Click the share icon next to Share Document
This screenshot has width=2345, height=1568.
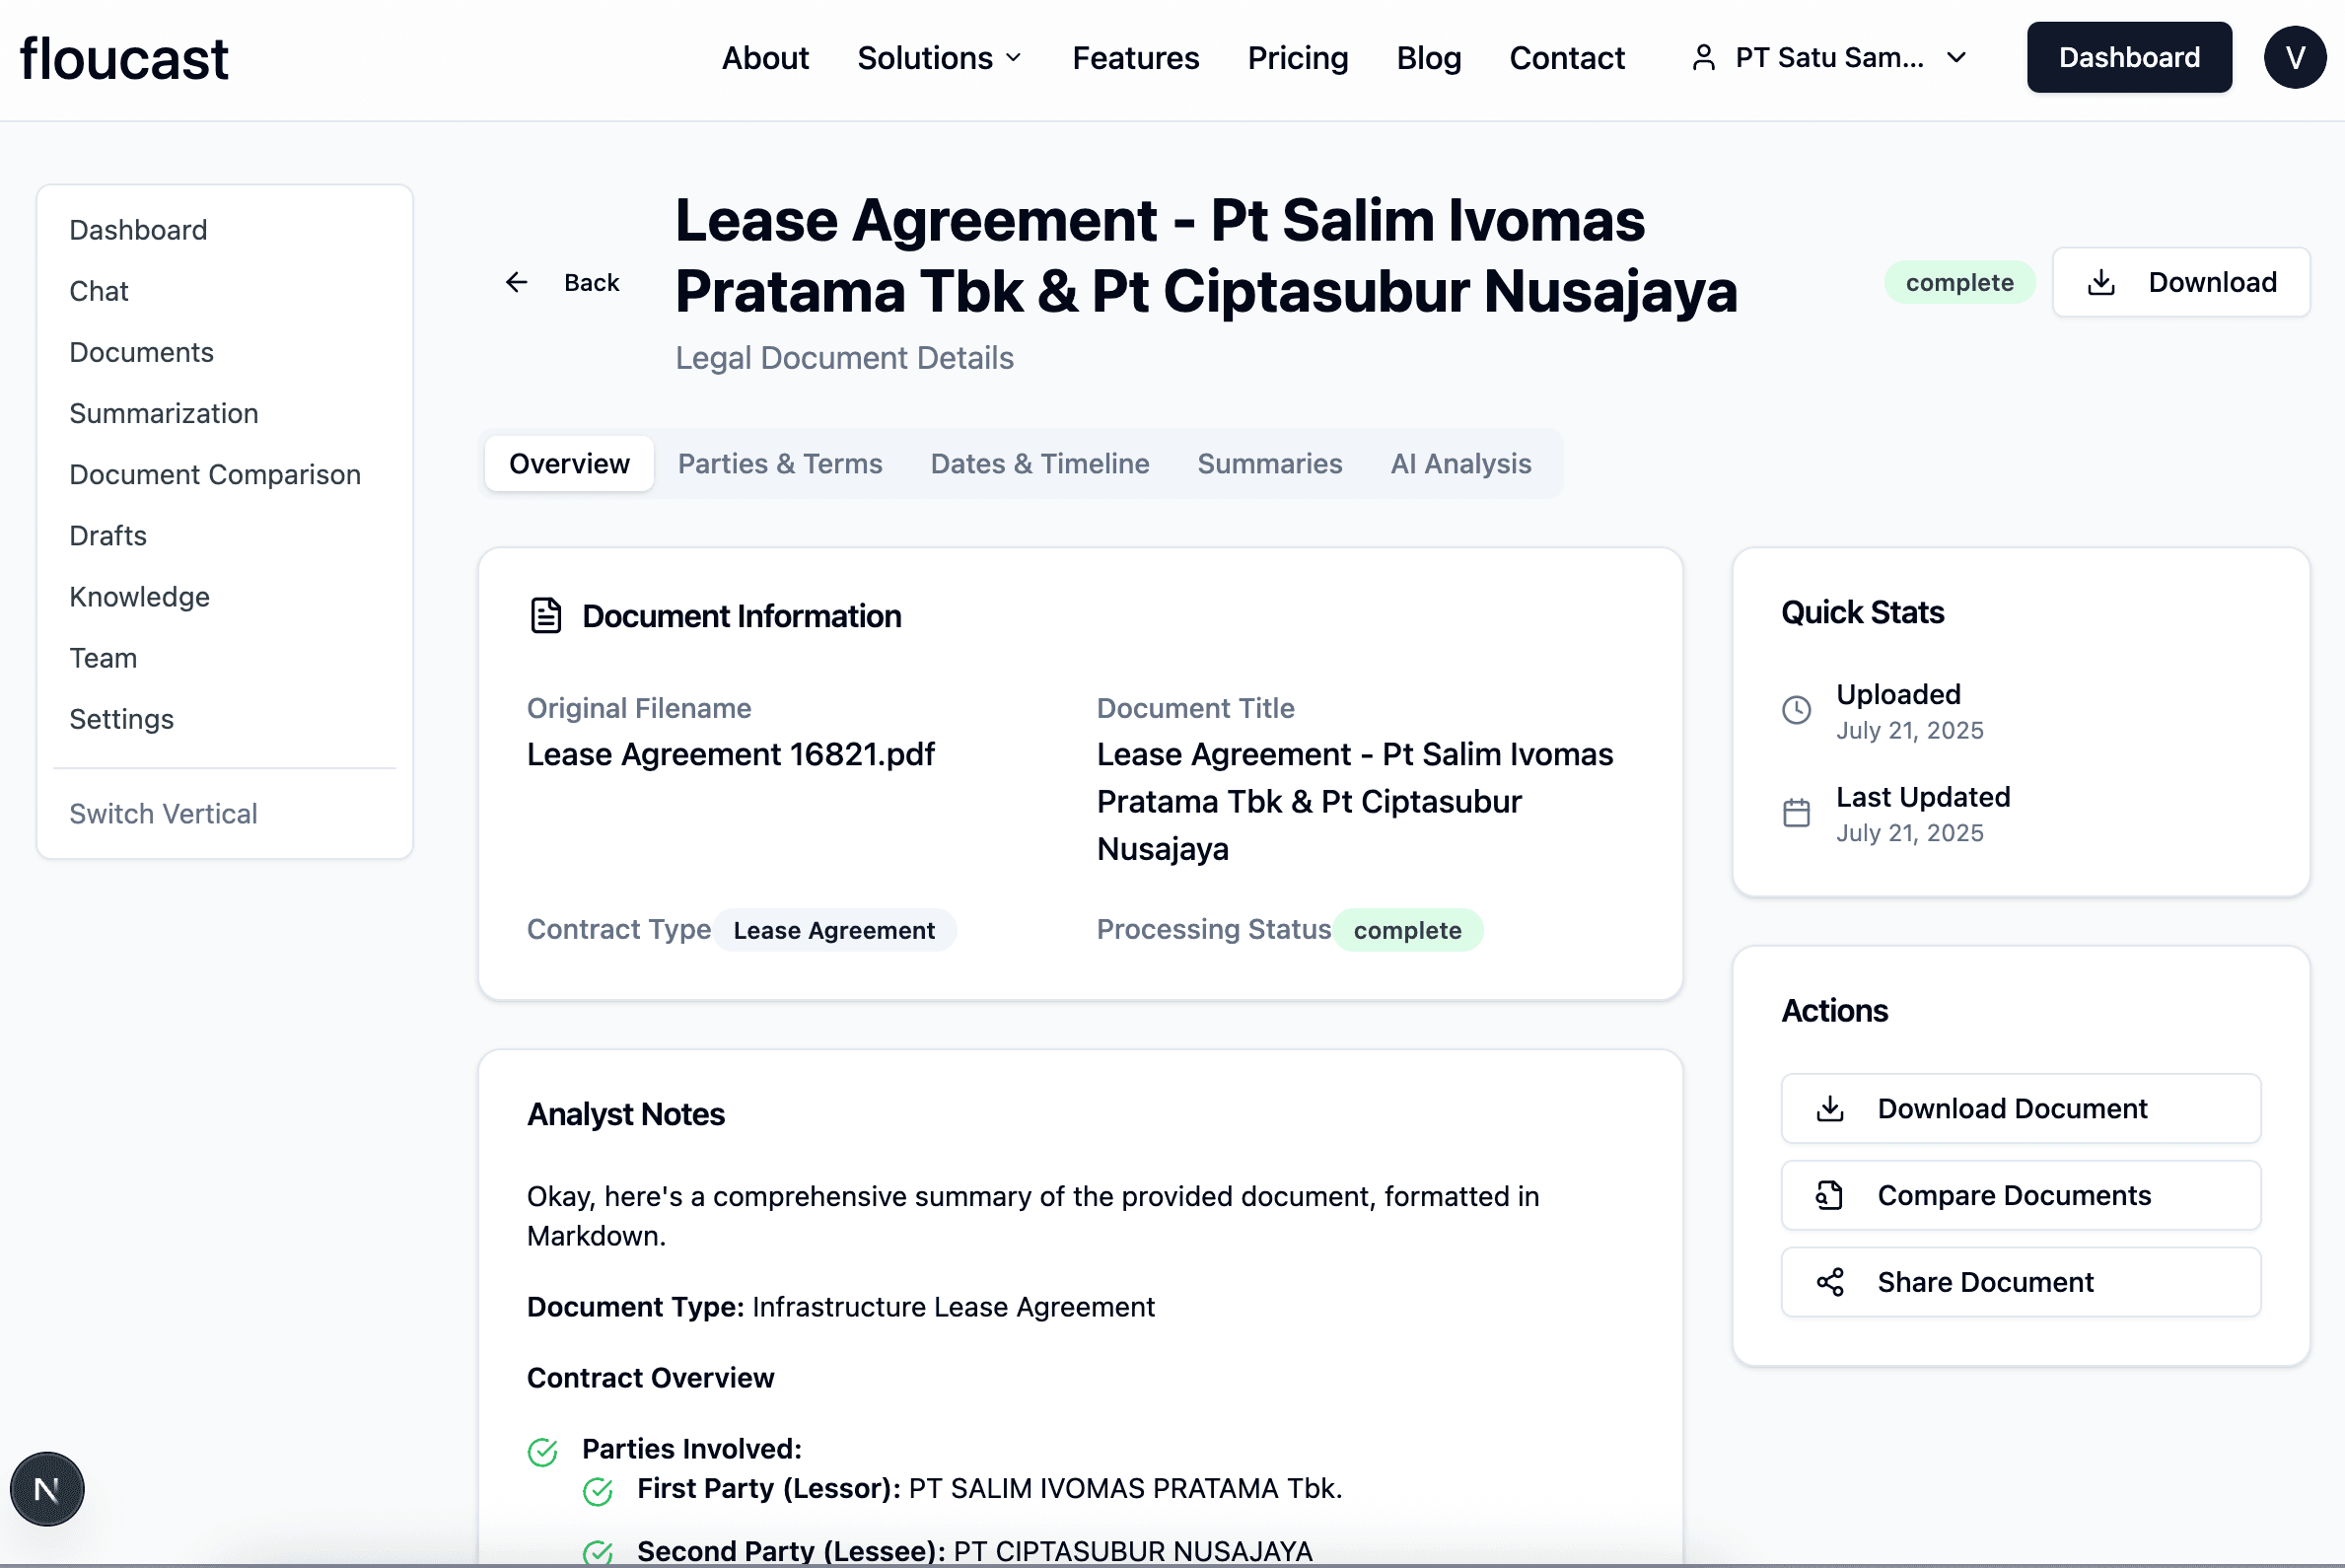(1830, 1281)
